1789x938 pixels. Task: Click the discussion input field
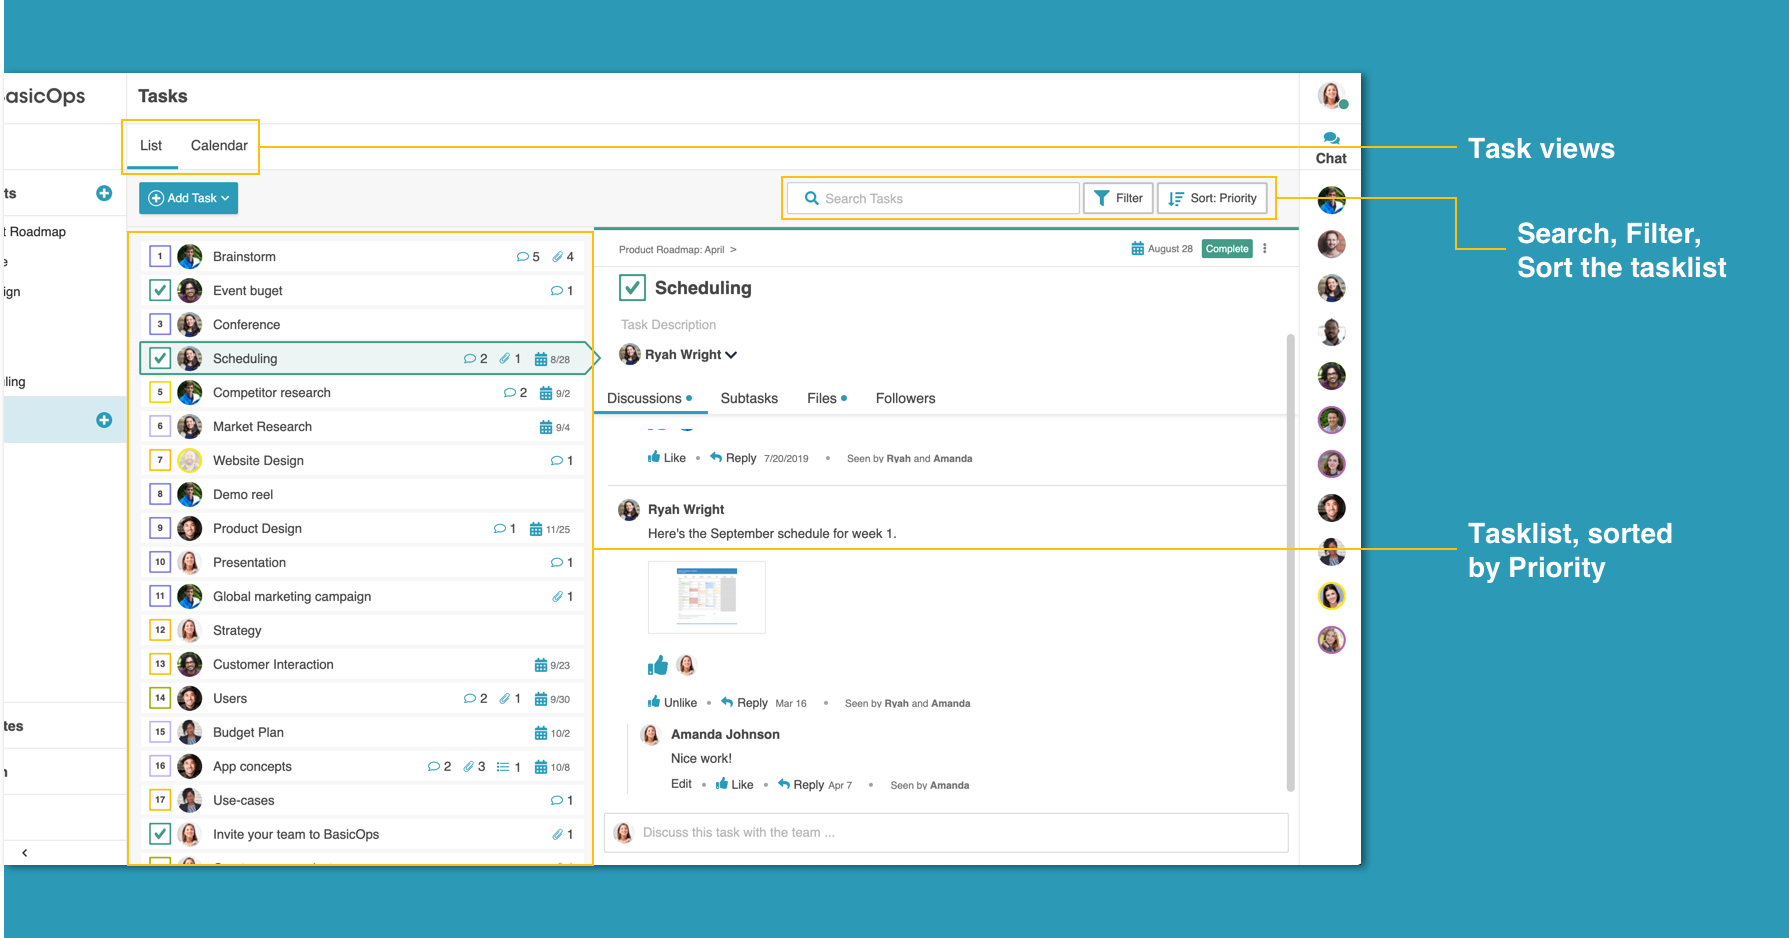(x=945, y=832)
